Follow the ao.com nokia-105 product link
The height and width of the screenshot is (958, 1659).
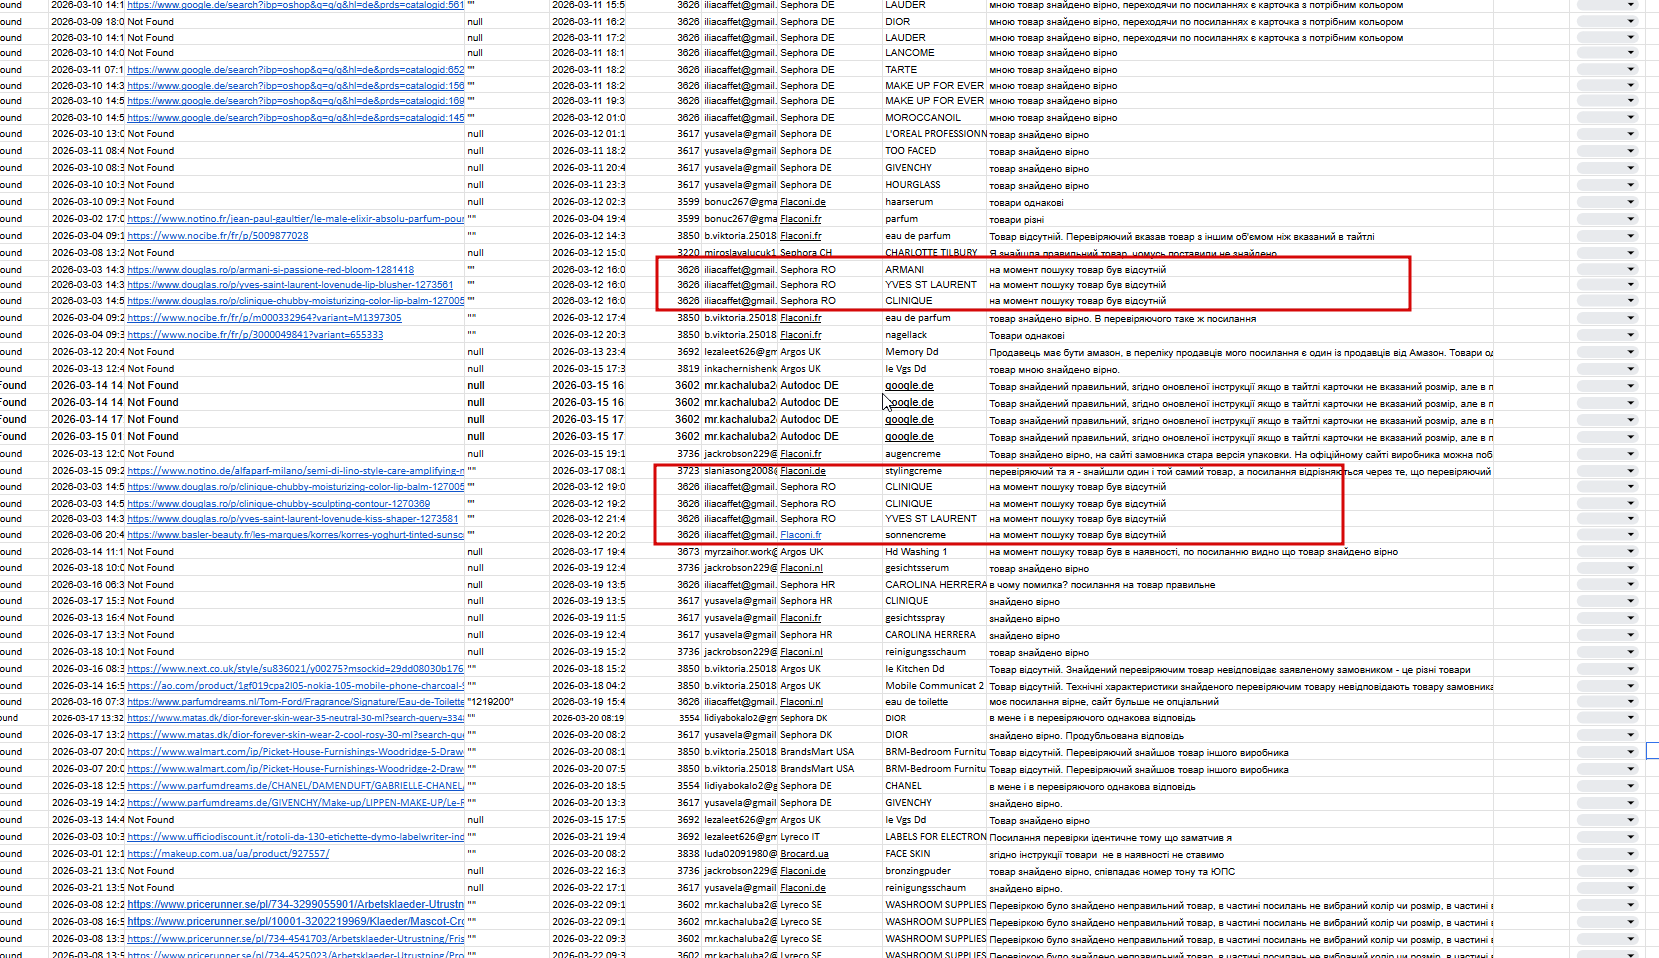point(296,686)
